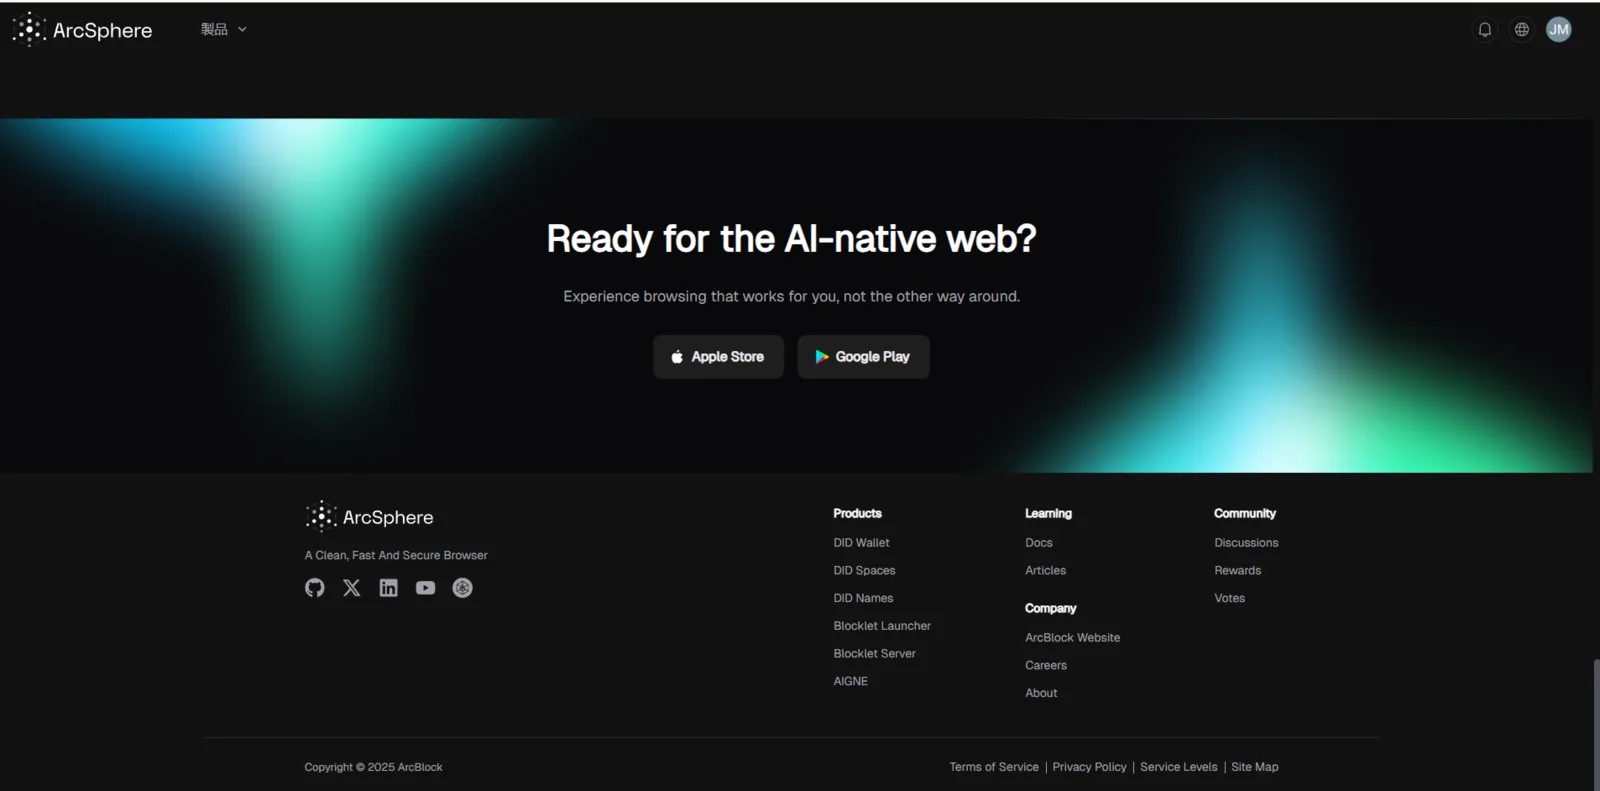
Task: Open the YouTube social icon
Action: (426, 588)
